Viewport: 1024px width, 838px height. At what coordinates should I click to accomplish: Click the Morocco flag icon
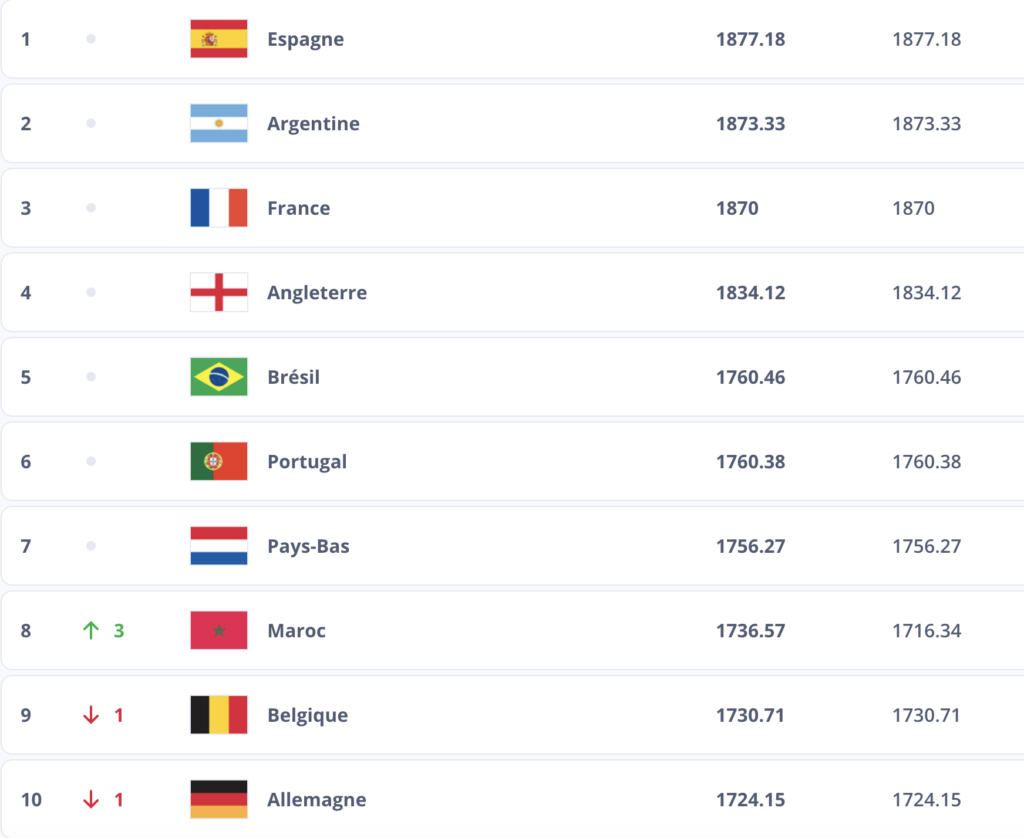pyautogui.click(x=219, y=631)
